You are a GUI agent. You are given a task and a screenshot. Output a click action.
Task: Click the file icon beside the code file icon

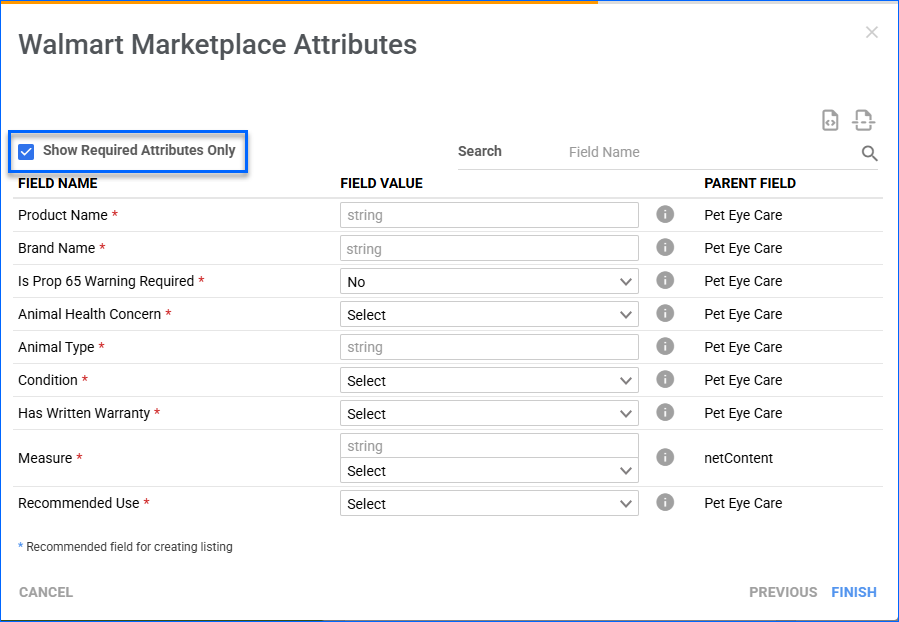point(863,120)
